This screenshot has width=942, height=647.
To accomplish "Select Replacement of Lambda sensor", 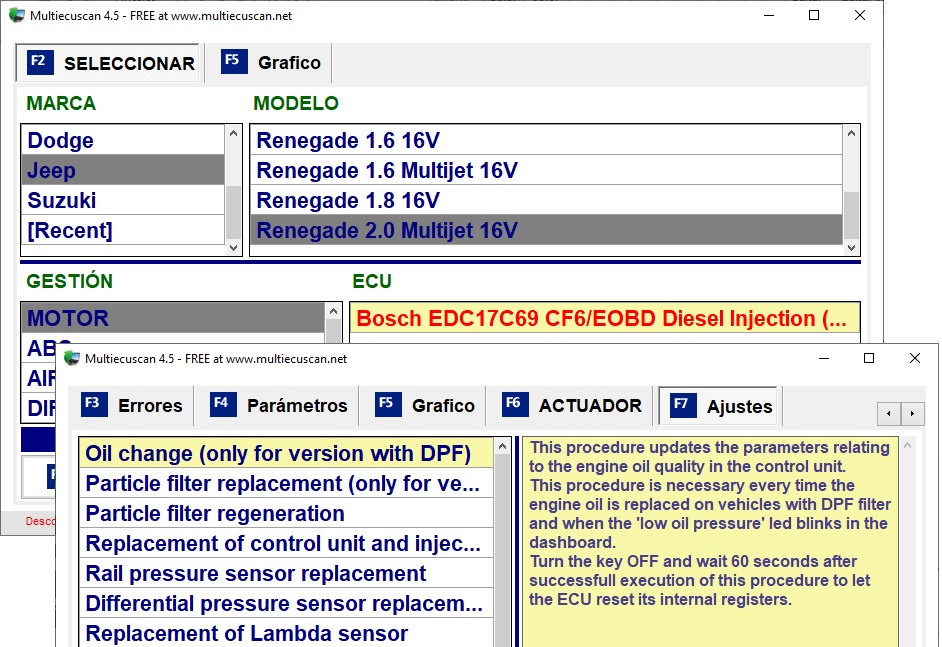I will [x=287, y=633].
